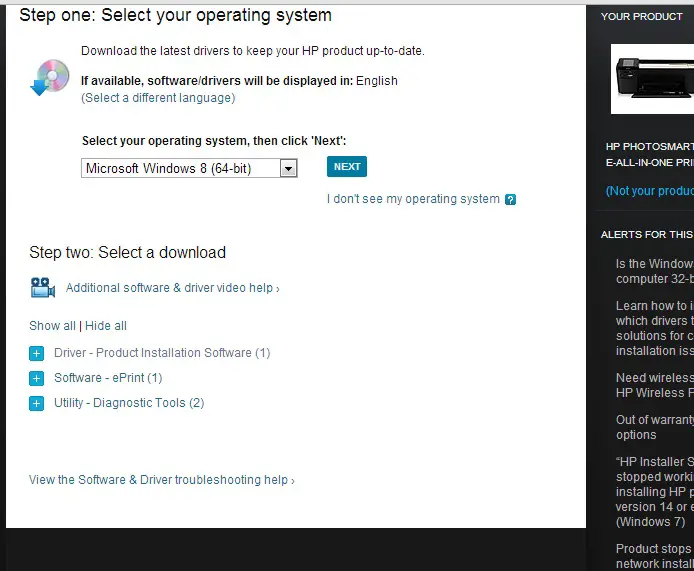Click the blue question mark help icon

click(510, 200)
